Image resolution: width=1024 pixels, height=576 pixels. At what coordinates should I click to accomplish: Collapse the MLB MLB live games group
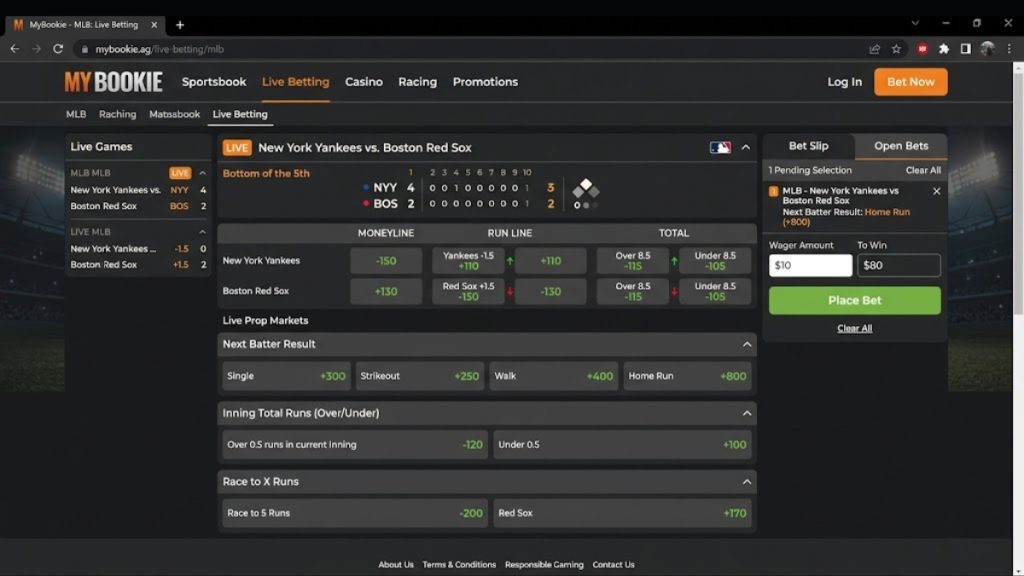point(202,173)
